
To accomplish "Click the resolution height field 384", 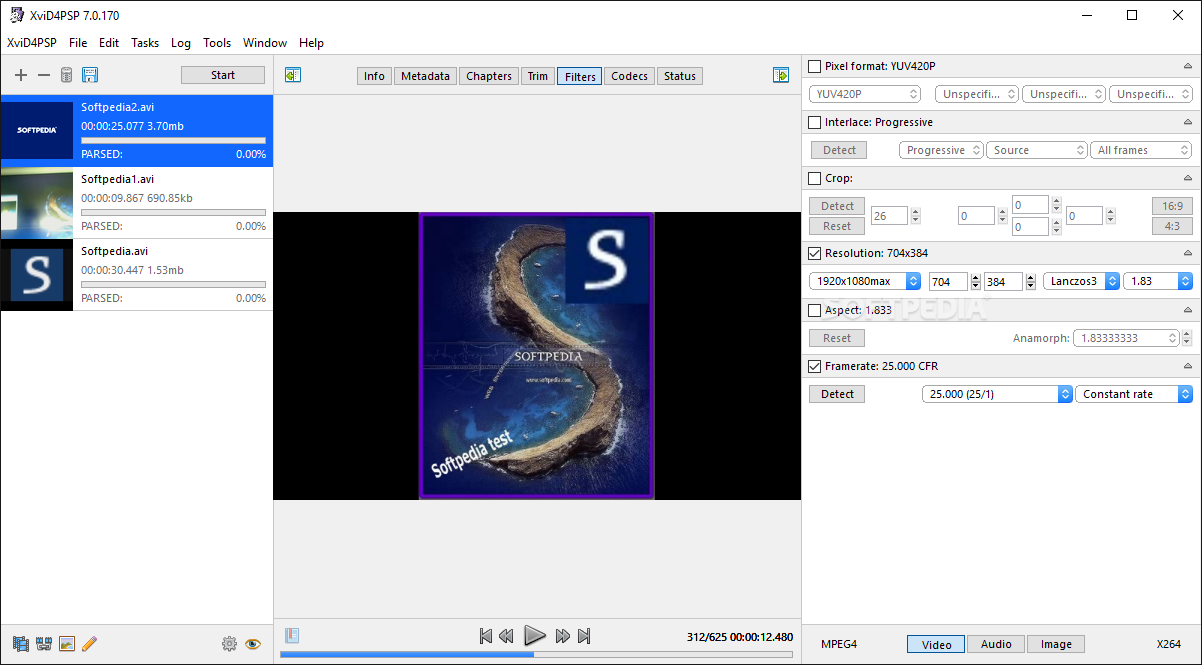I will coord(1003,282).
